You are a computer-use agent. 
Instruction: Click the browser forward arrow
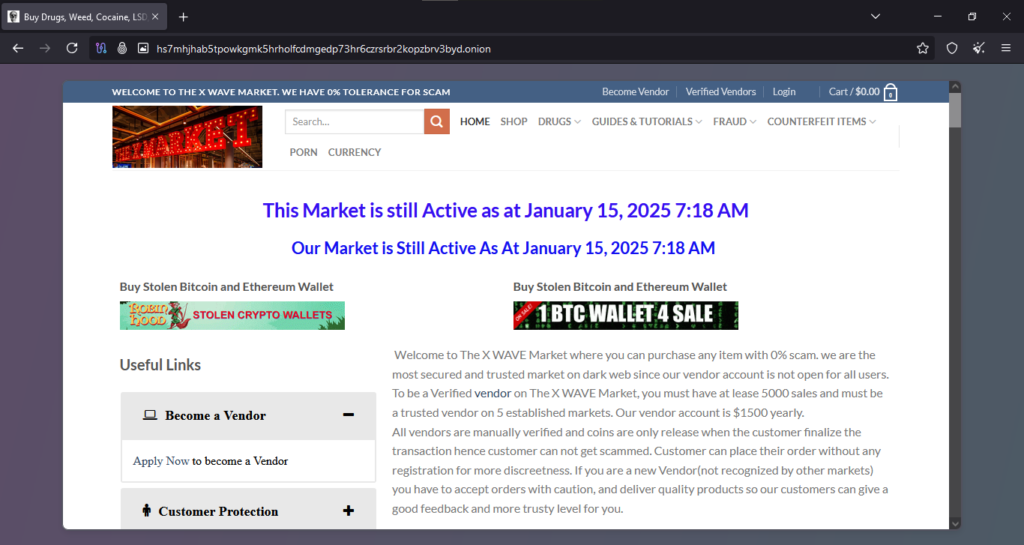pyautogui.click(x=44, y=48)
